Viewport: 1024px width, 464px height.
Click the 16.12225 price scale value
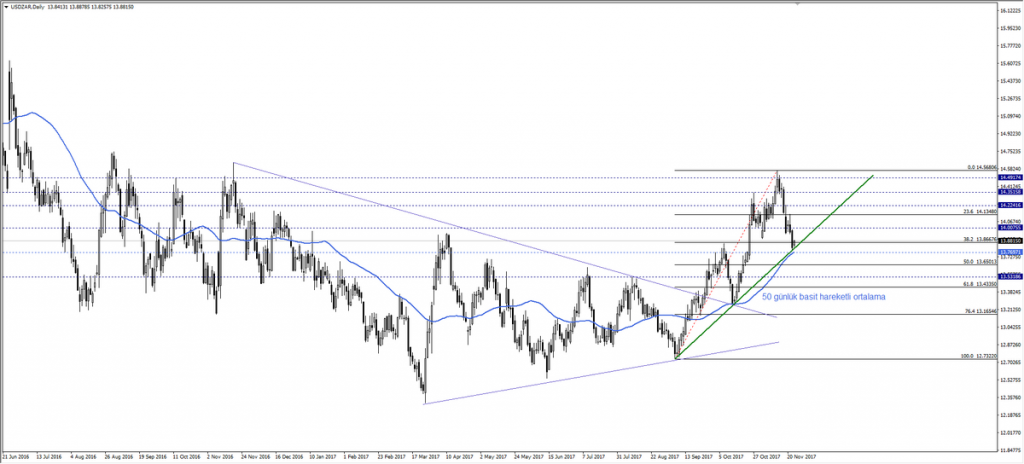[x=1010, y=11]
